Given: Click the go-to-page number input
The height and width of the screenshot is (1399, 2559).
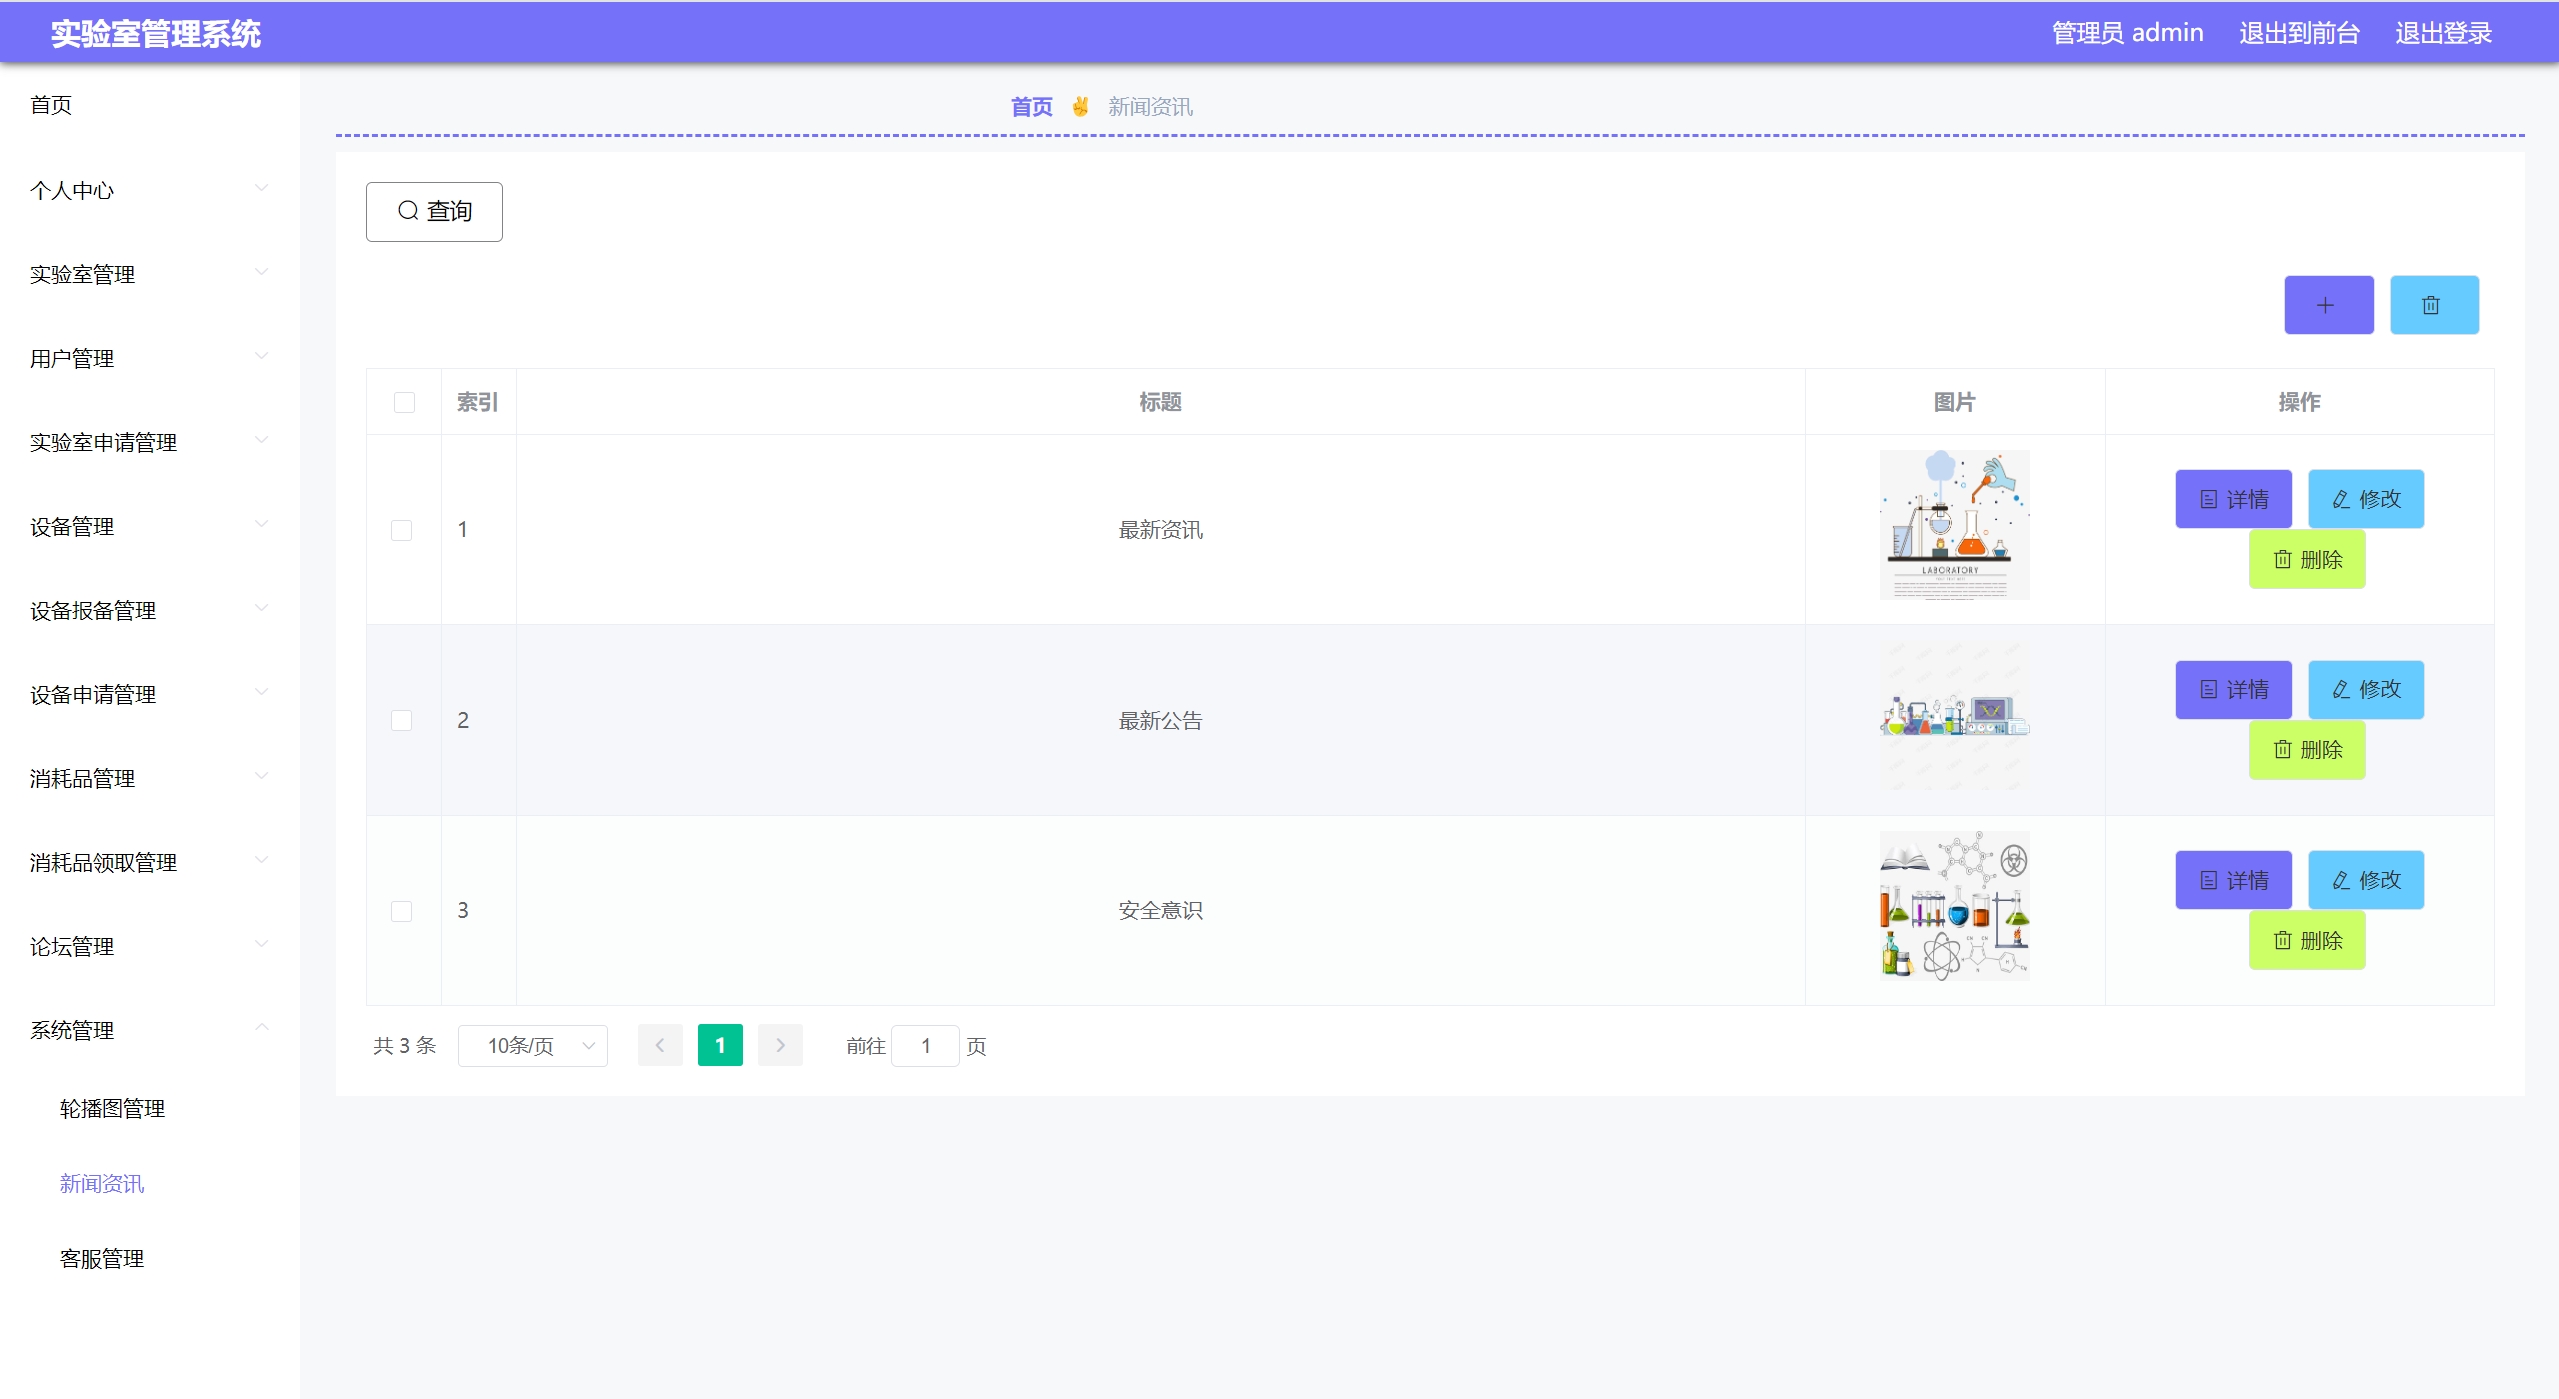Looking at the screenshot, I should 925,1045.
